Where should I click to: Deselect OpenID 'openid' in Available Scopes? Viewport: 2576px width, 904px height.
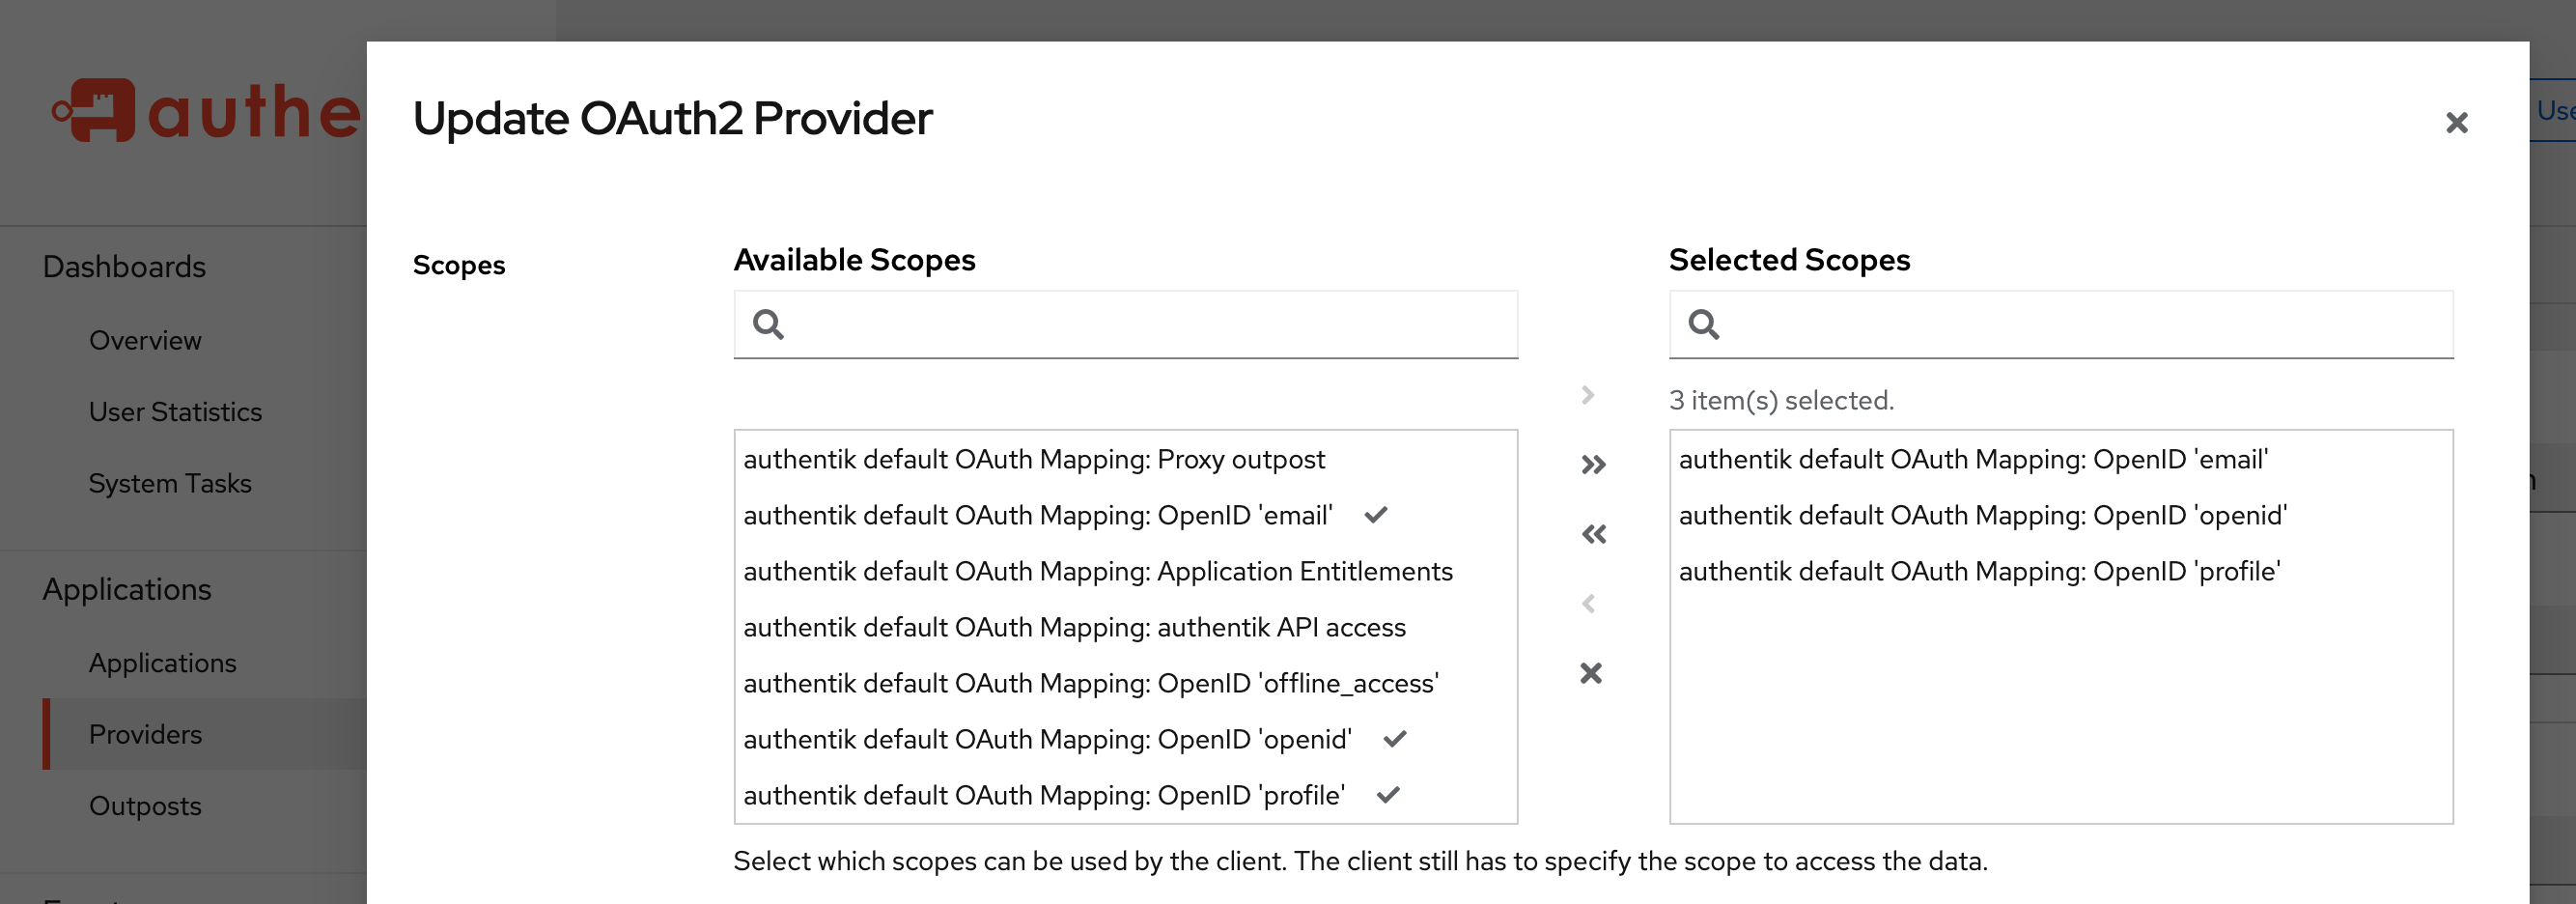click(x=1047, y=739)
